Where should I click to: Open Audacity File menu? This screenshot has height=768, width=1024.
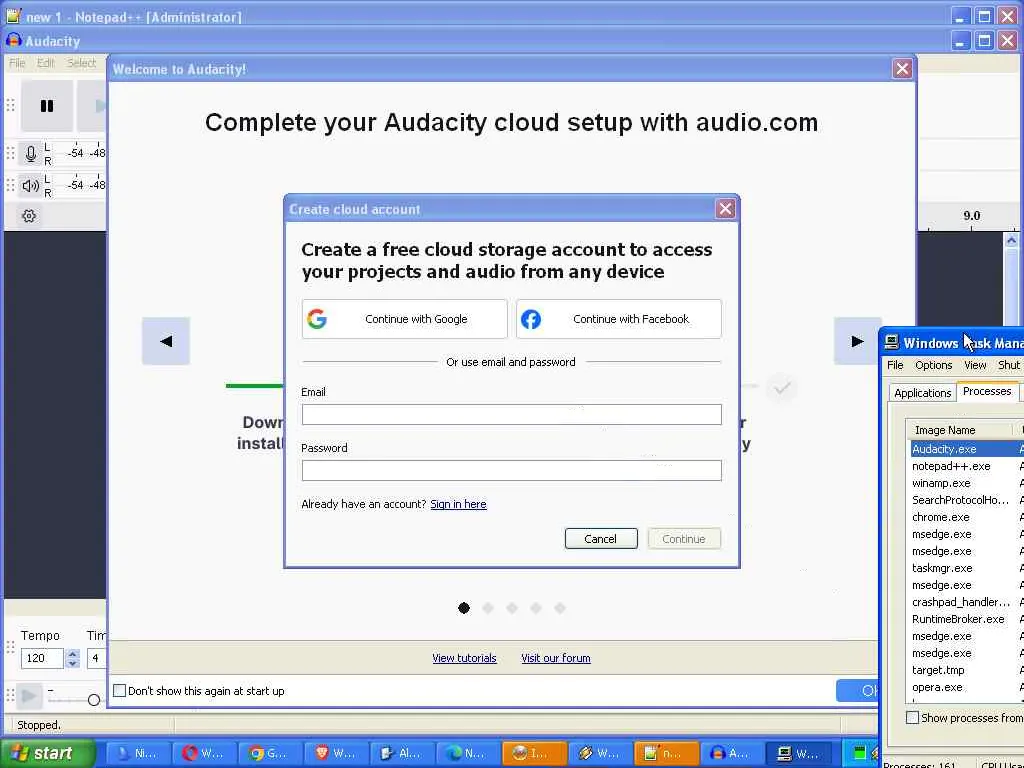coord(17,63)
